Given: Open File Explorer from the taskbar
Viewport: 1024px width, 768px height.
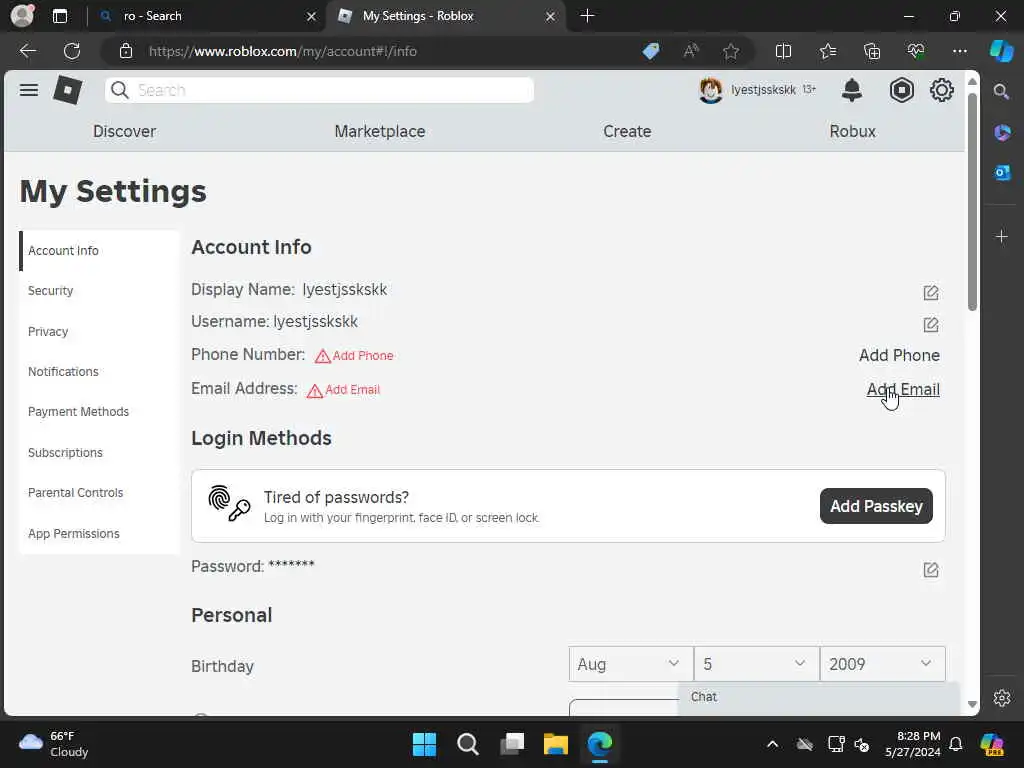Looking at the screenshot, I should [556, 744].
